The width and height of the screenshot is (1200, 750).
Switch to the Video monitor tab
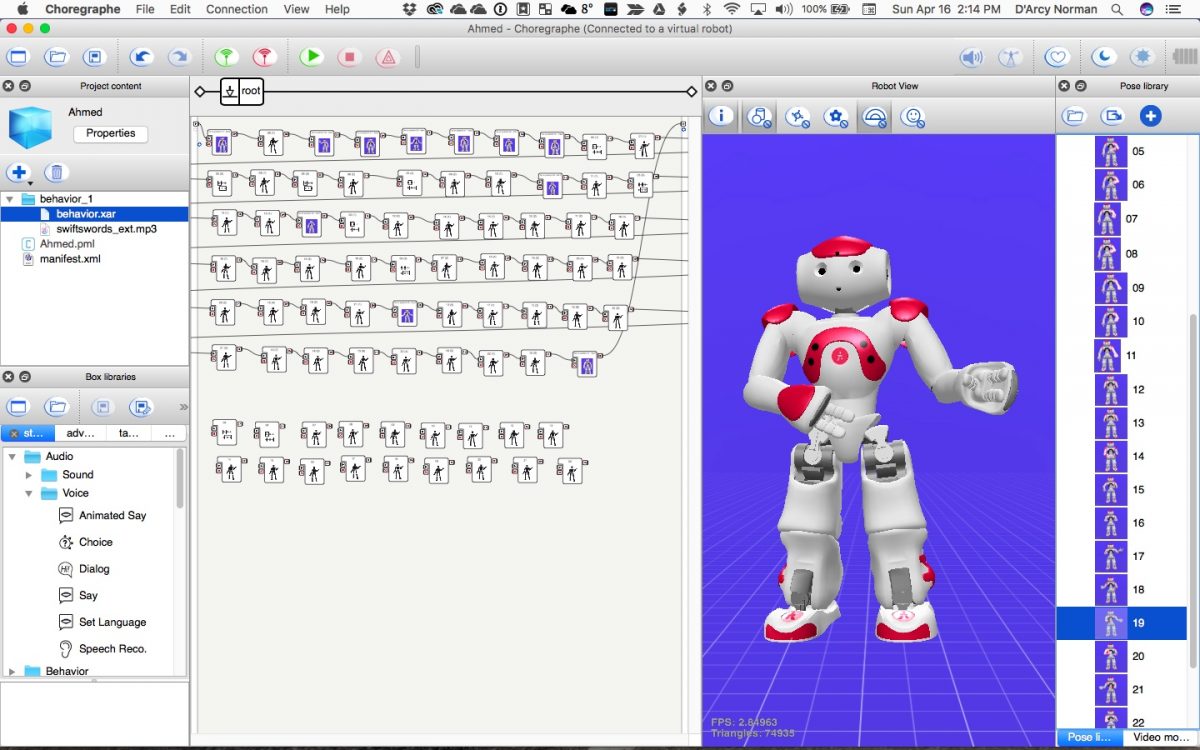point(1160,737)
